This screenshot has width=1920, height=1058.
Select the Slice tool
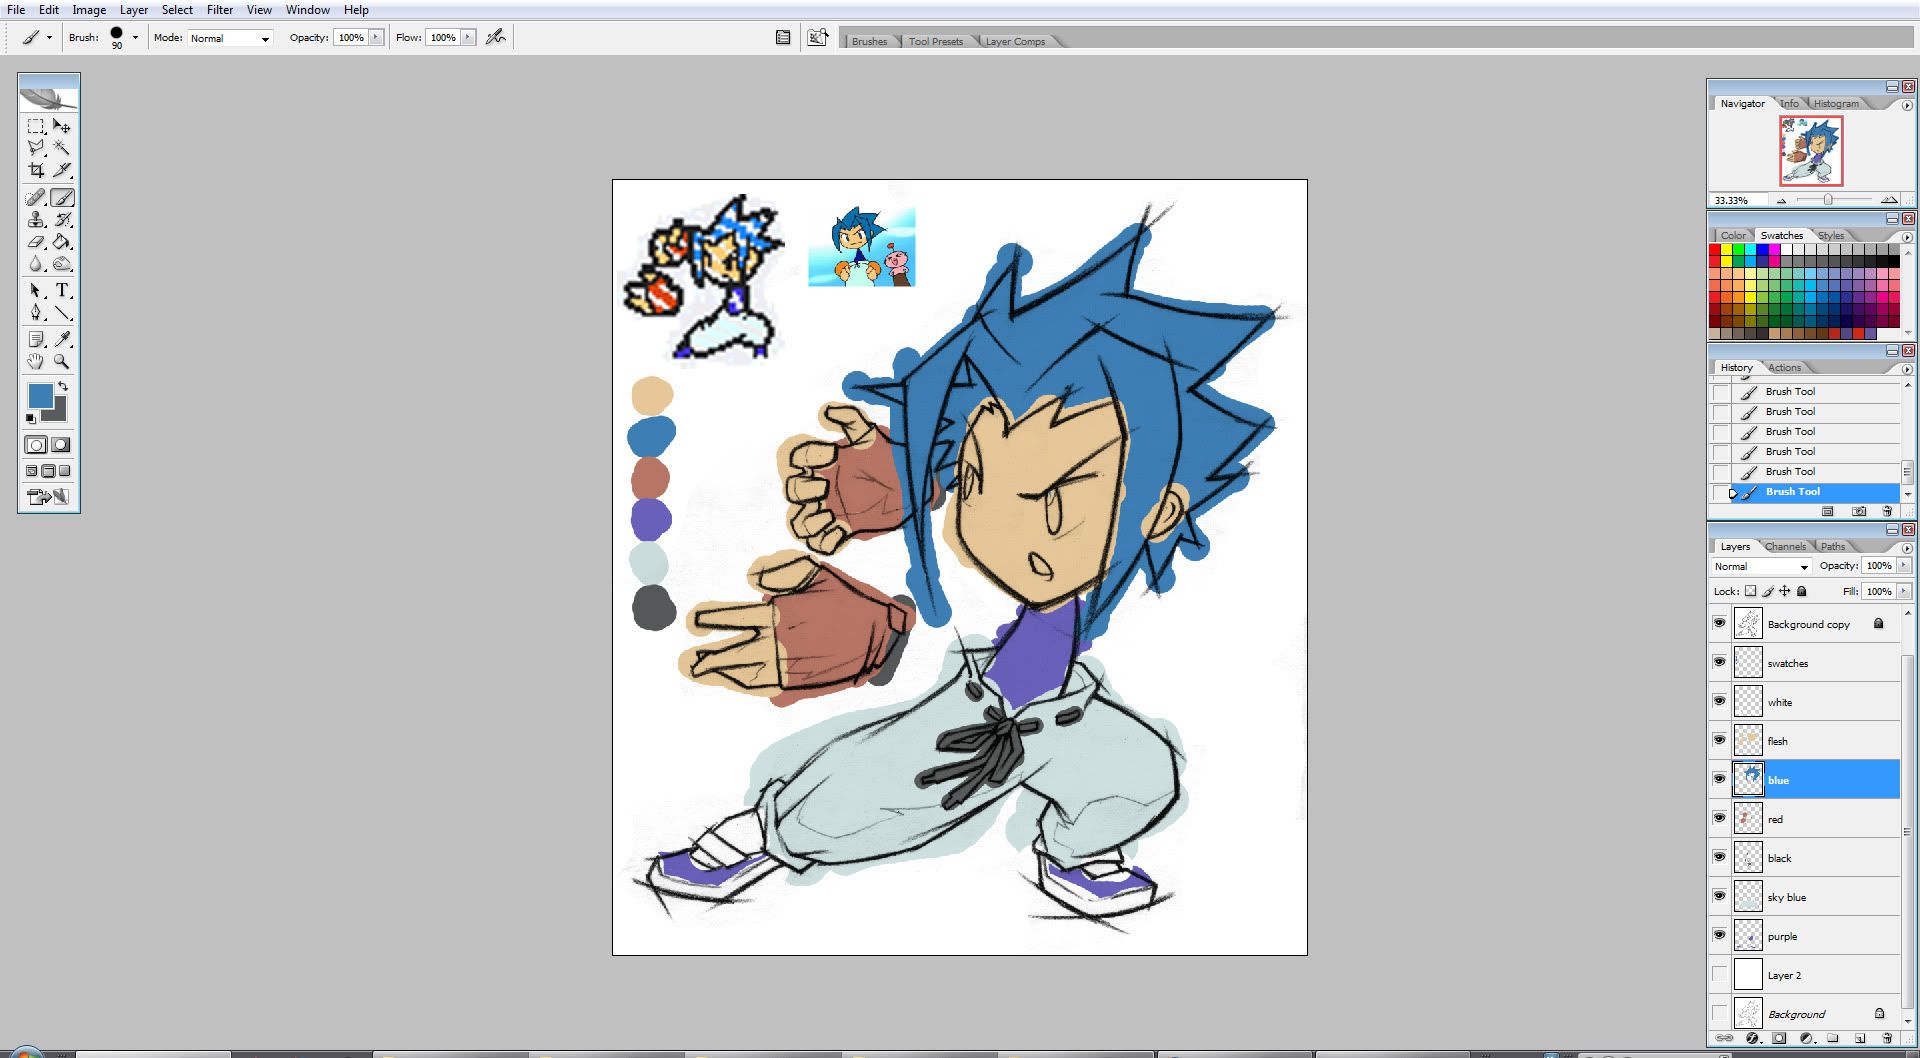tap(62, 170)
